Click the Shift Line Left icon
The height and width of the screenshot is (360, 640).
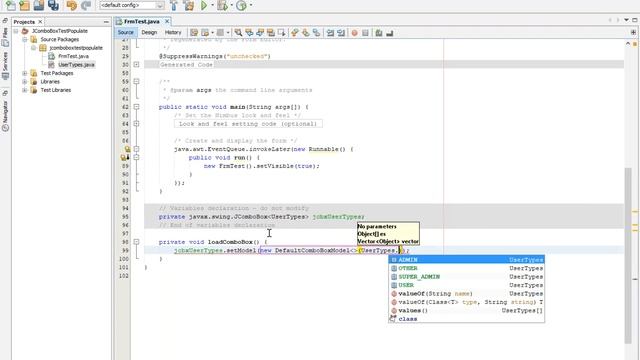[x=330, y=33]
